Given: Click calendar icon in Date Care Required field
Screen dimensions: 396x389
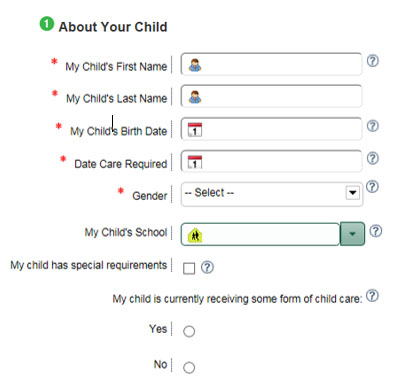Looking at the screenshot, I should (195, 162).
